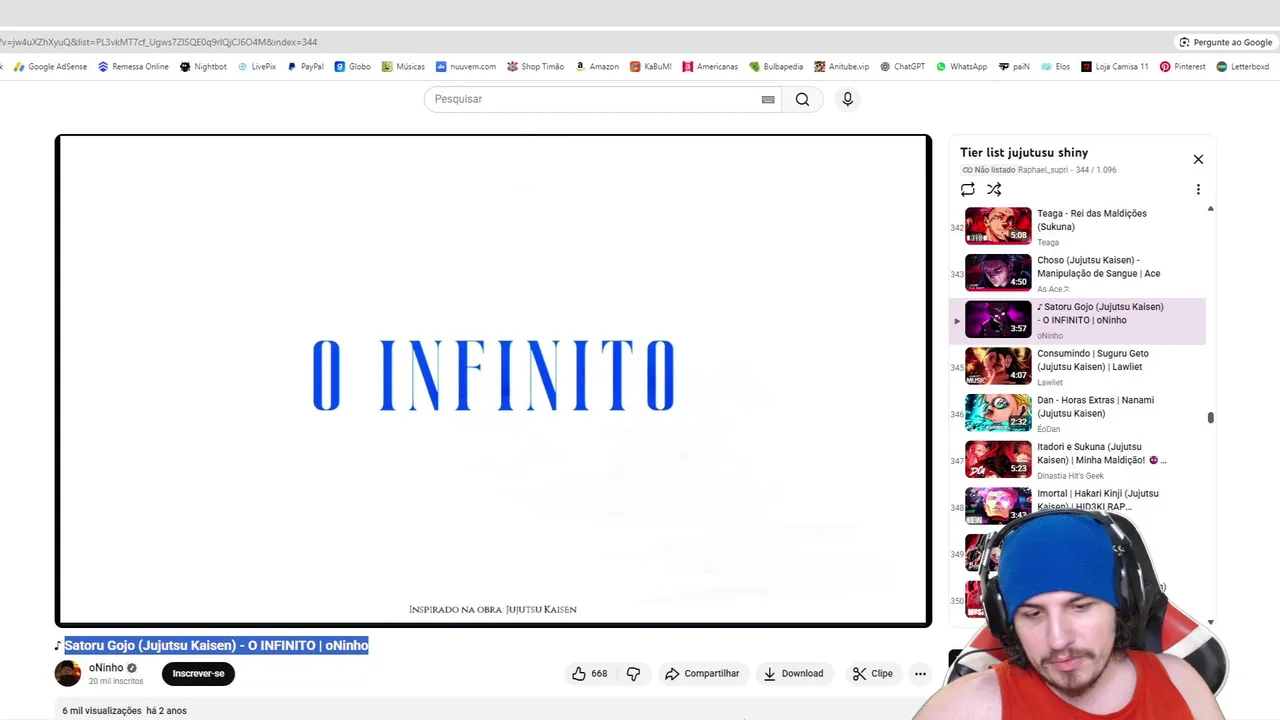Close the Tier list jujutusu shiny playlist panel
The image size is (1280, 720).
[x=1198, y=159]
